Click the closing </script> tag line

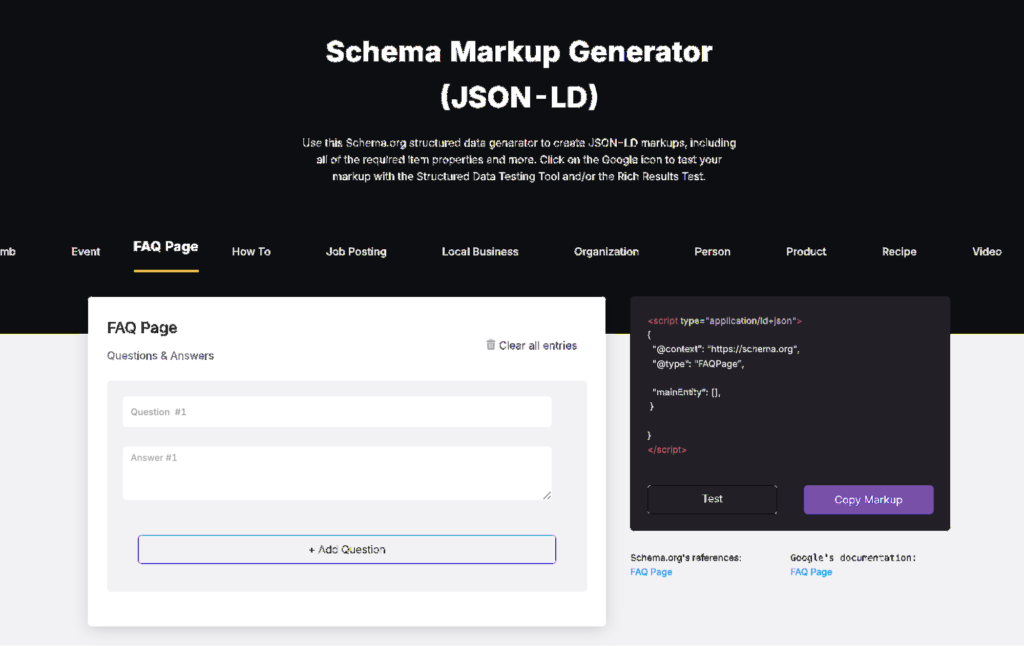[667, 449]
